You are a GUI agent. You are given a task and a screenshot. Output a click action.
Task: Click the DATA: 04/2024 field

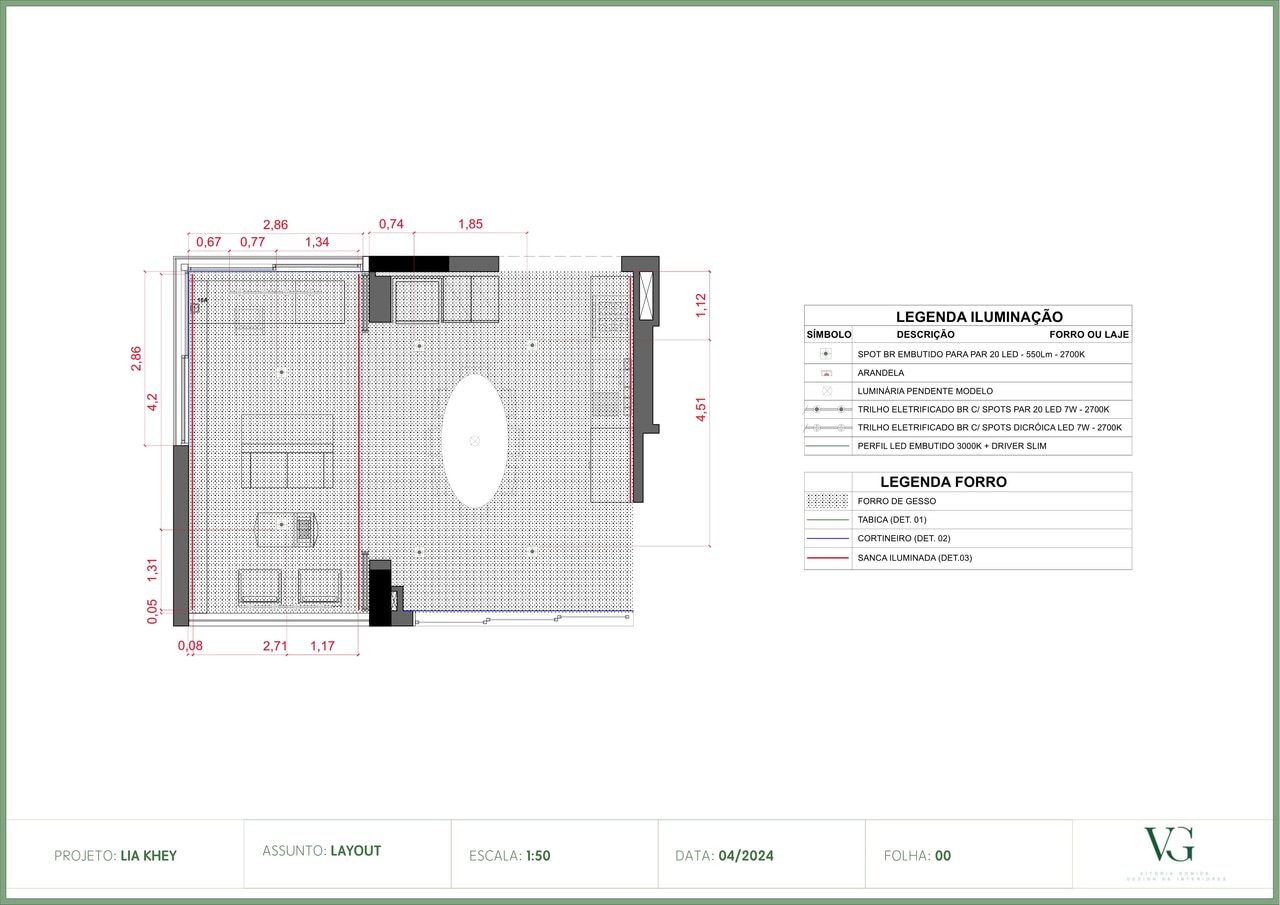click(x=725, y=856)
